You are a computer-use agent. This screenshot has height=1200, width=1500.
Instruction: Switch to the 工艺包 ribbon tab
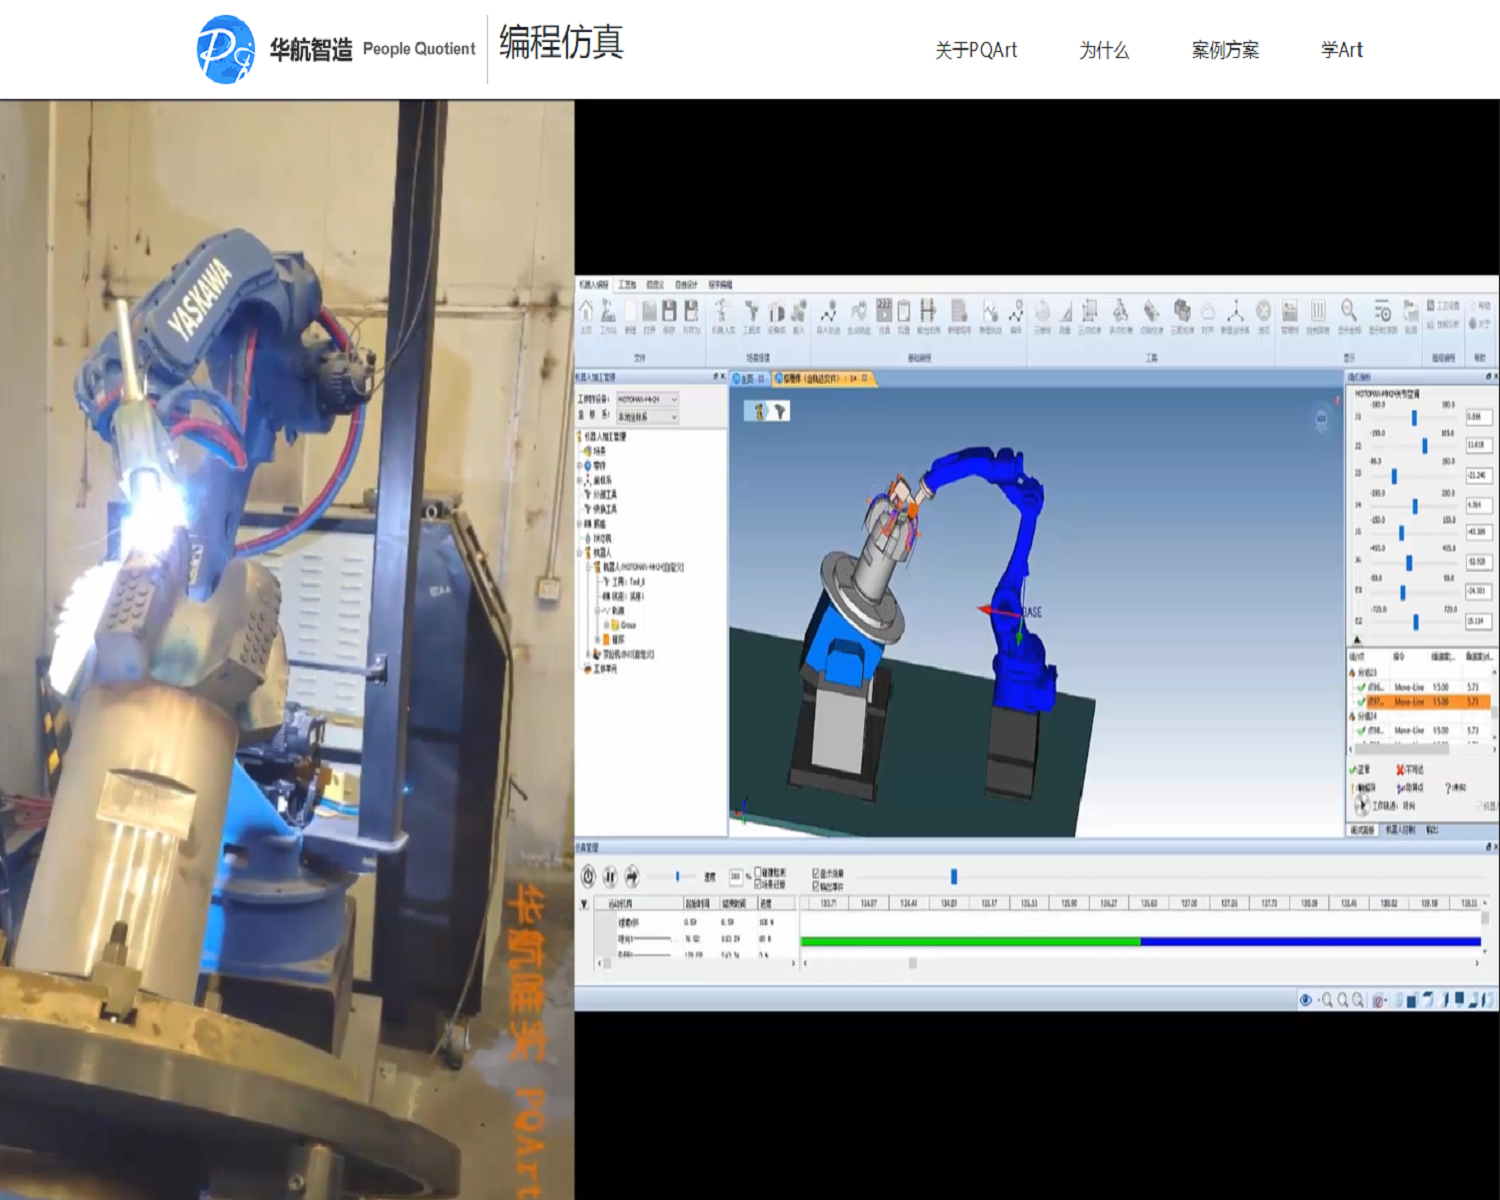point(627,285)
